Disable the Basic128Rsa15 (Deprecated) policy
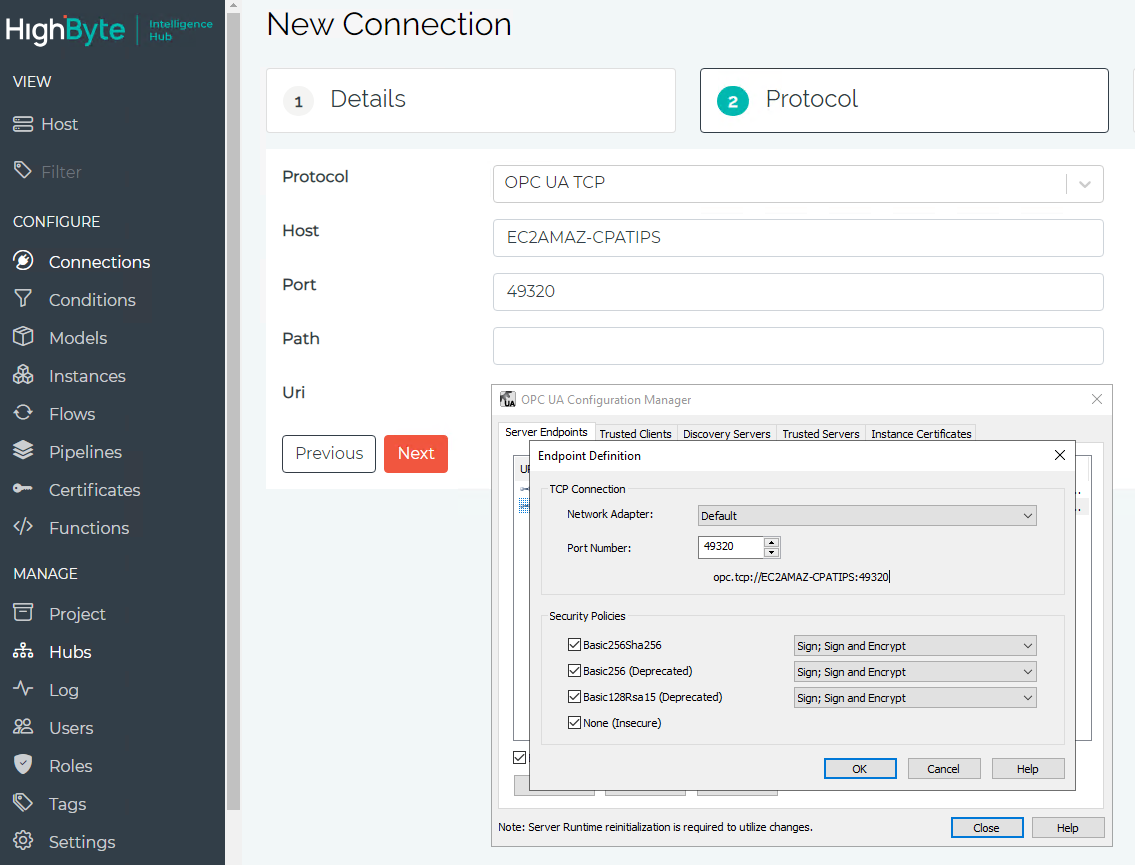The image size is (1135, 865). (x=574, y=696)
